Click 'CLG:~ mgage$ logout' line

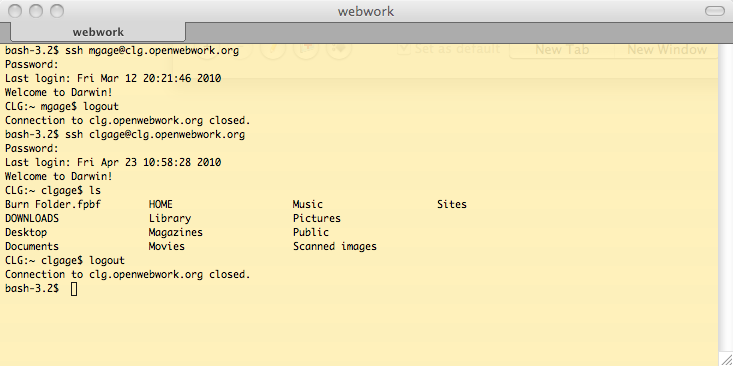[x=62, y=107]
